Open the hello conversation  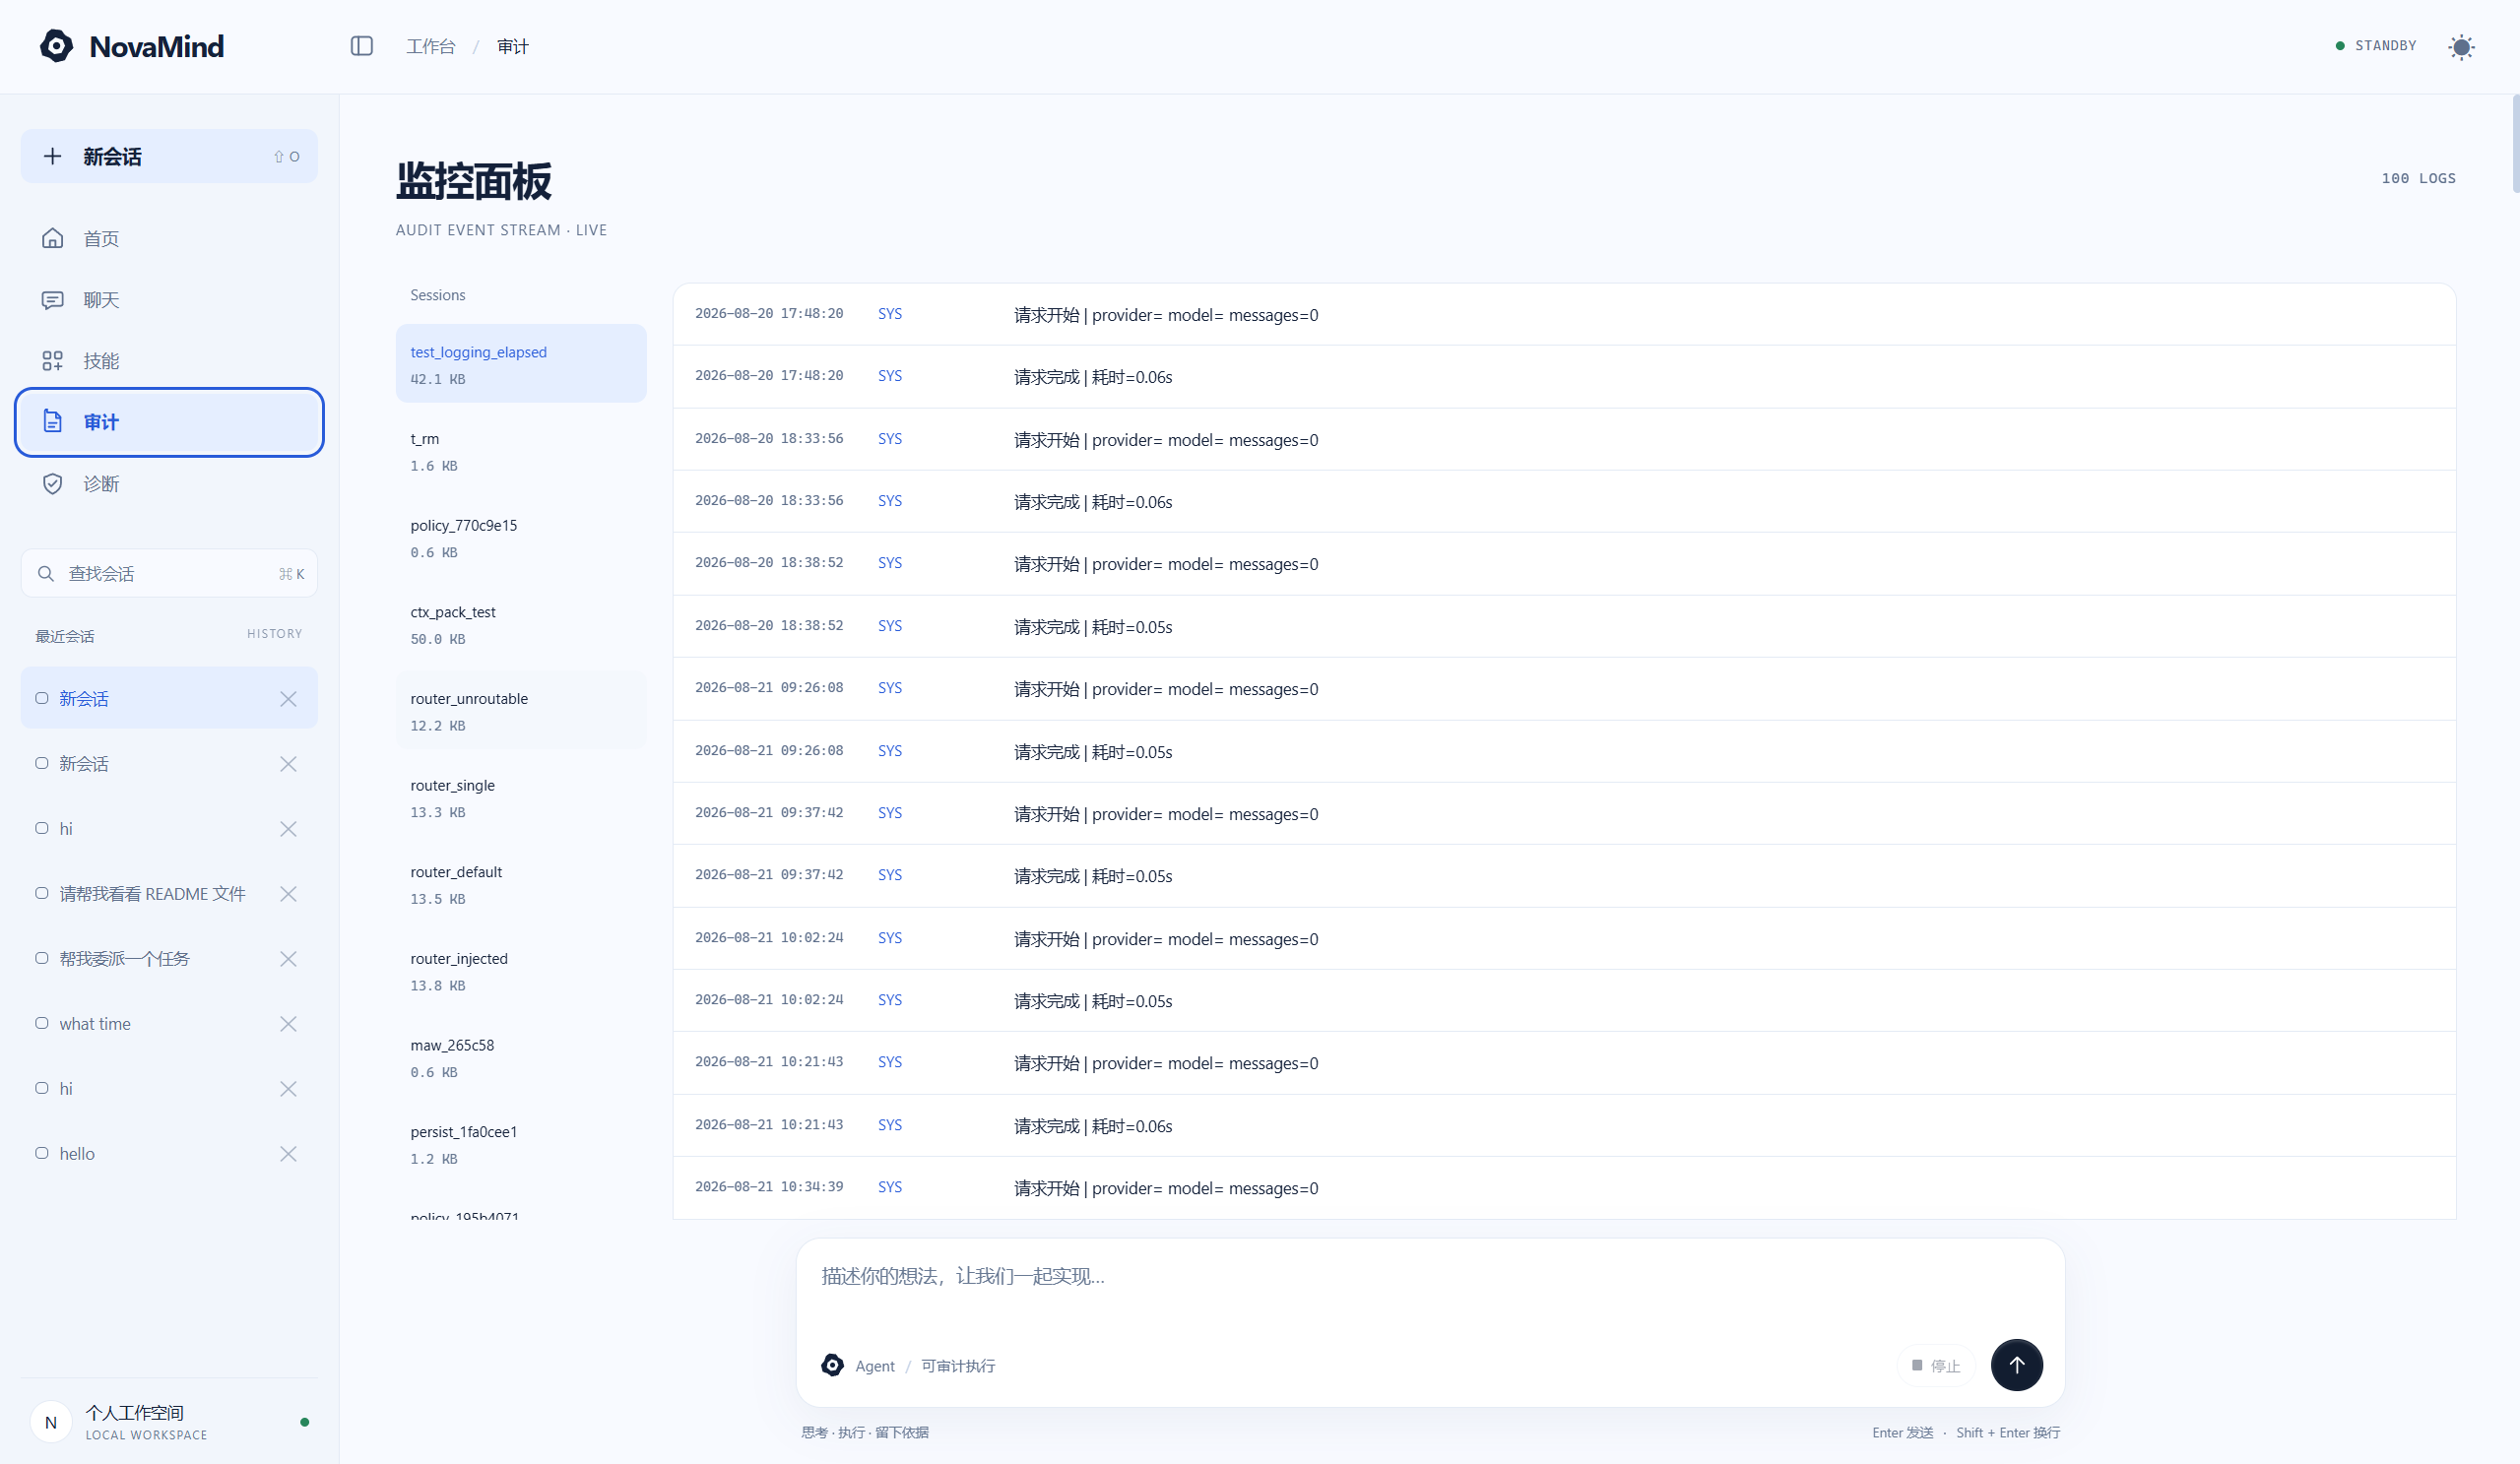click(169, 1154)
